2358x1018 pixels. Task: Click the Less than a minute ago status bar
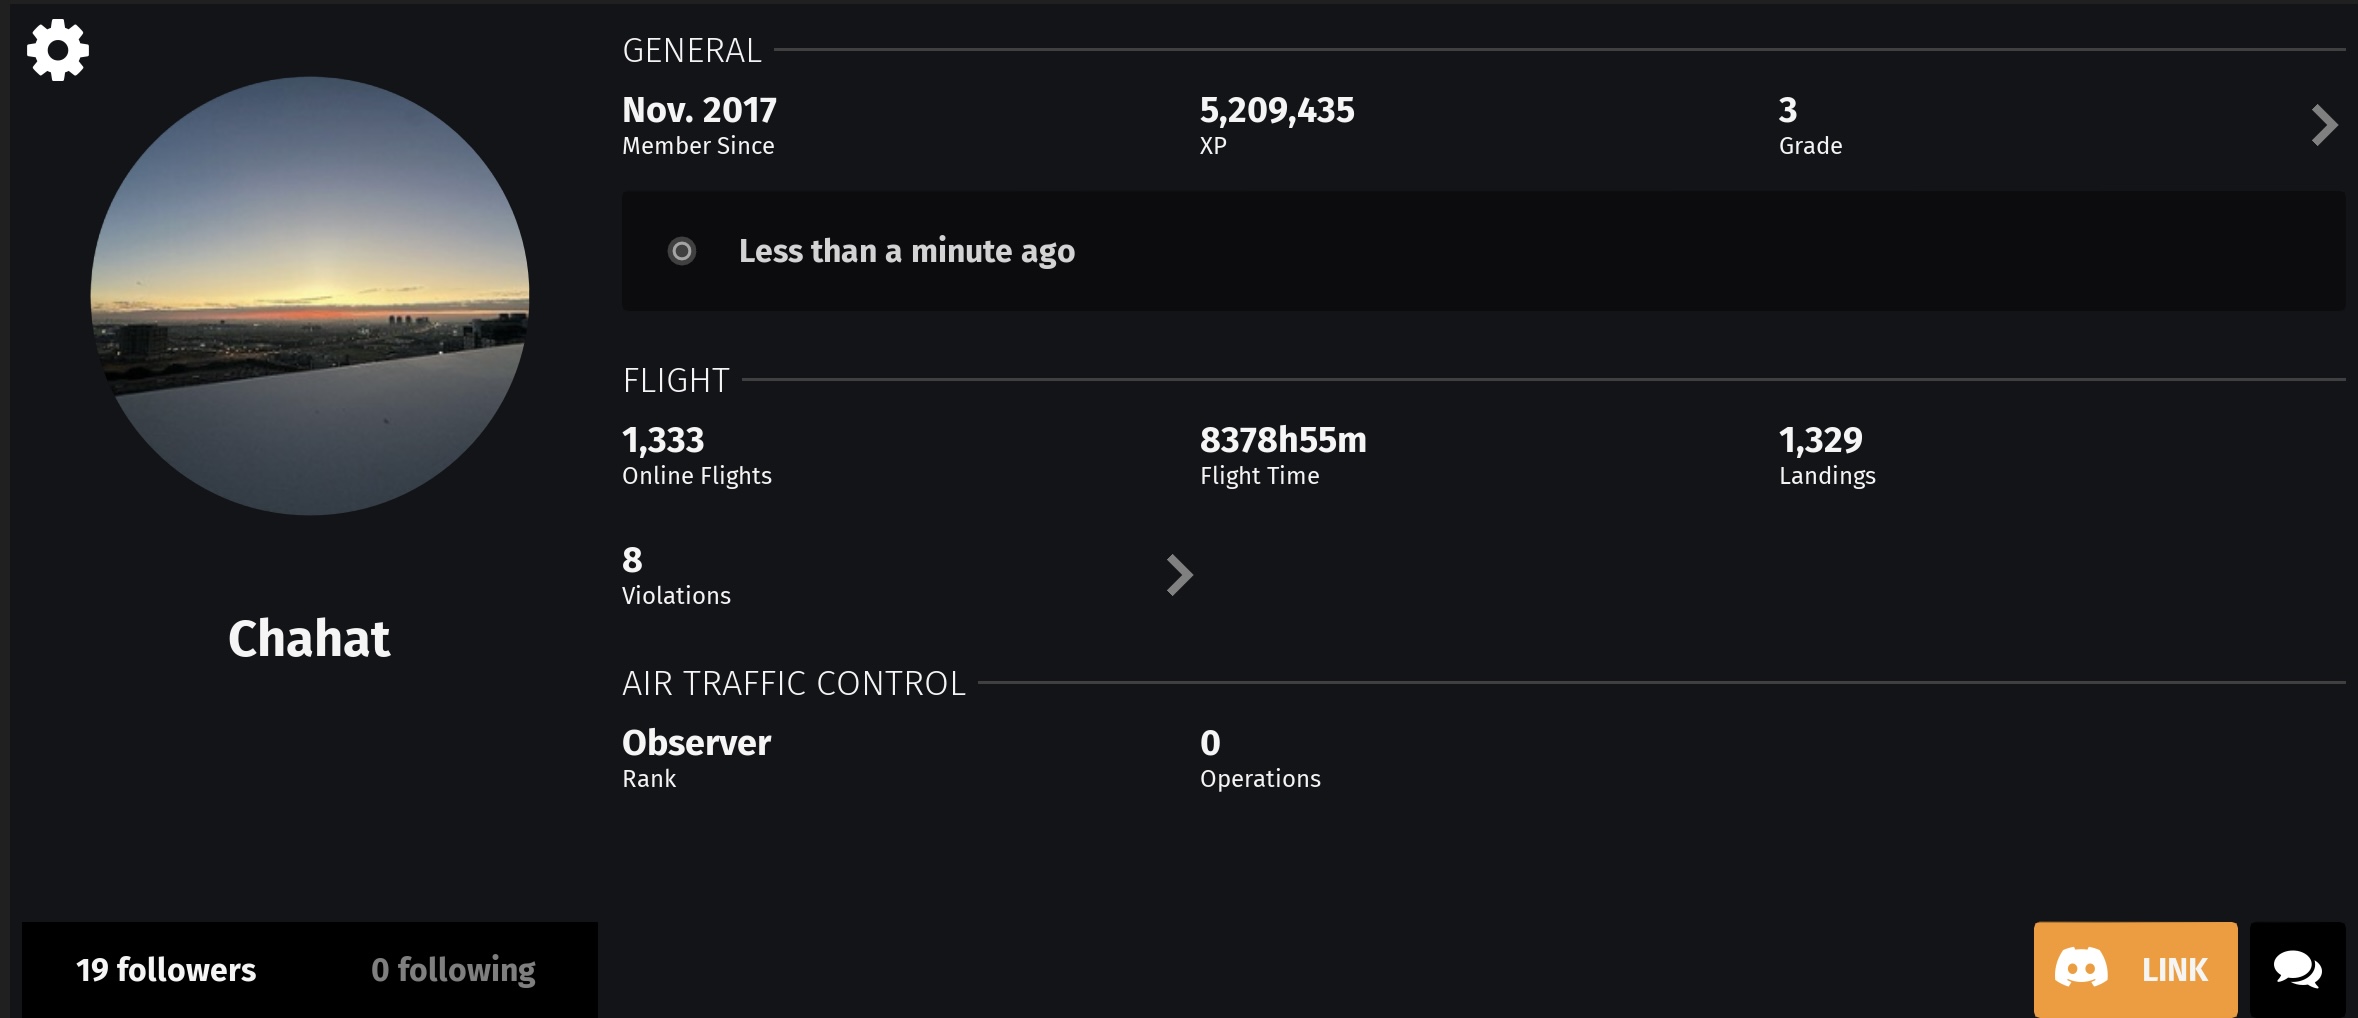[x=1483, y=251]
